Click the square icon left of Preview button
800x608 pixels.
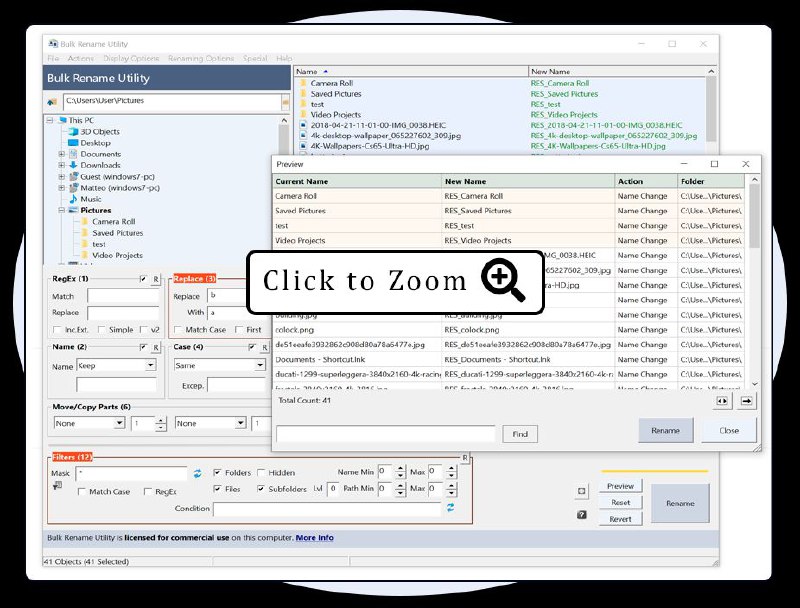click(x=582, y=491)
